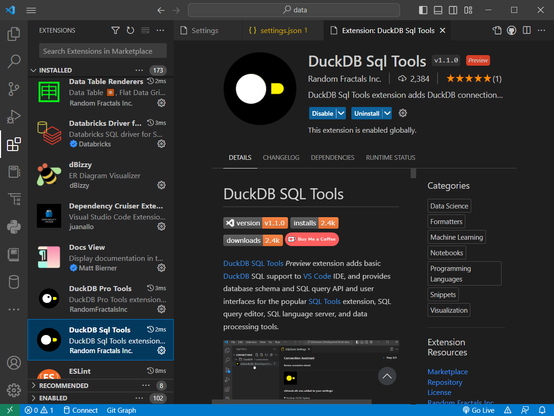554x416 pixels.
Task: Toggle the secondary side bar layout button
Action: tap(453, 10)
